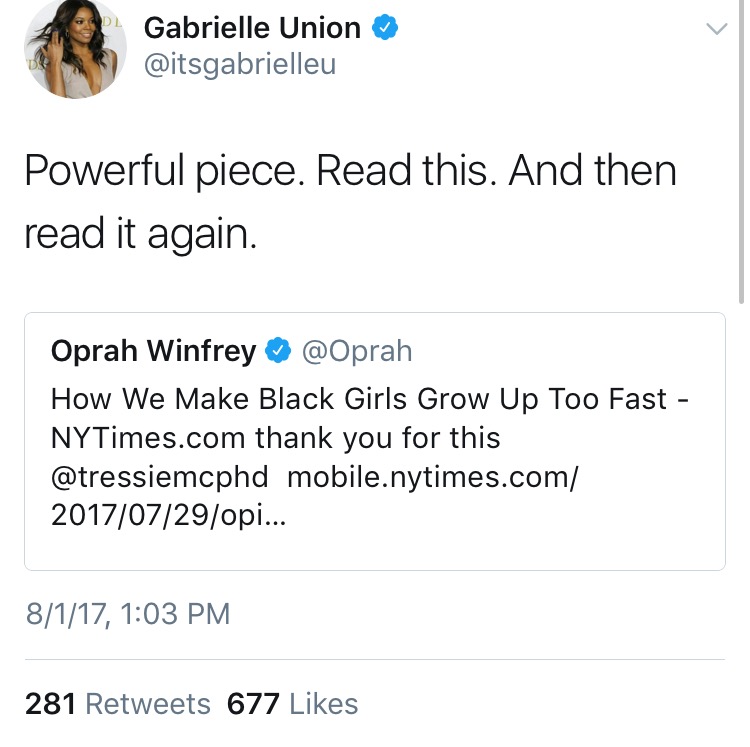Click the 8/1/17, 1:03 PM timestamp
This screenshot has width=750, height=747.
point(127,613)
